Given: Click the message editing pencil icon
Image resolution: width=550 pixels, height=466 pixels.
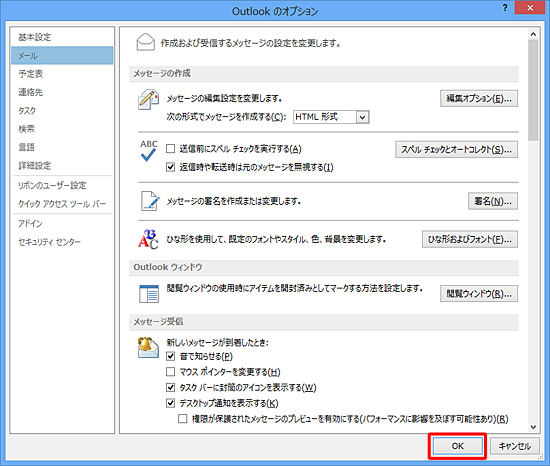Looking at the screenshot, I should tap(148, 100).
